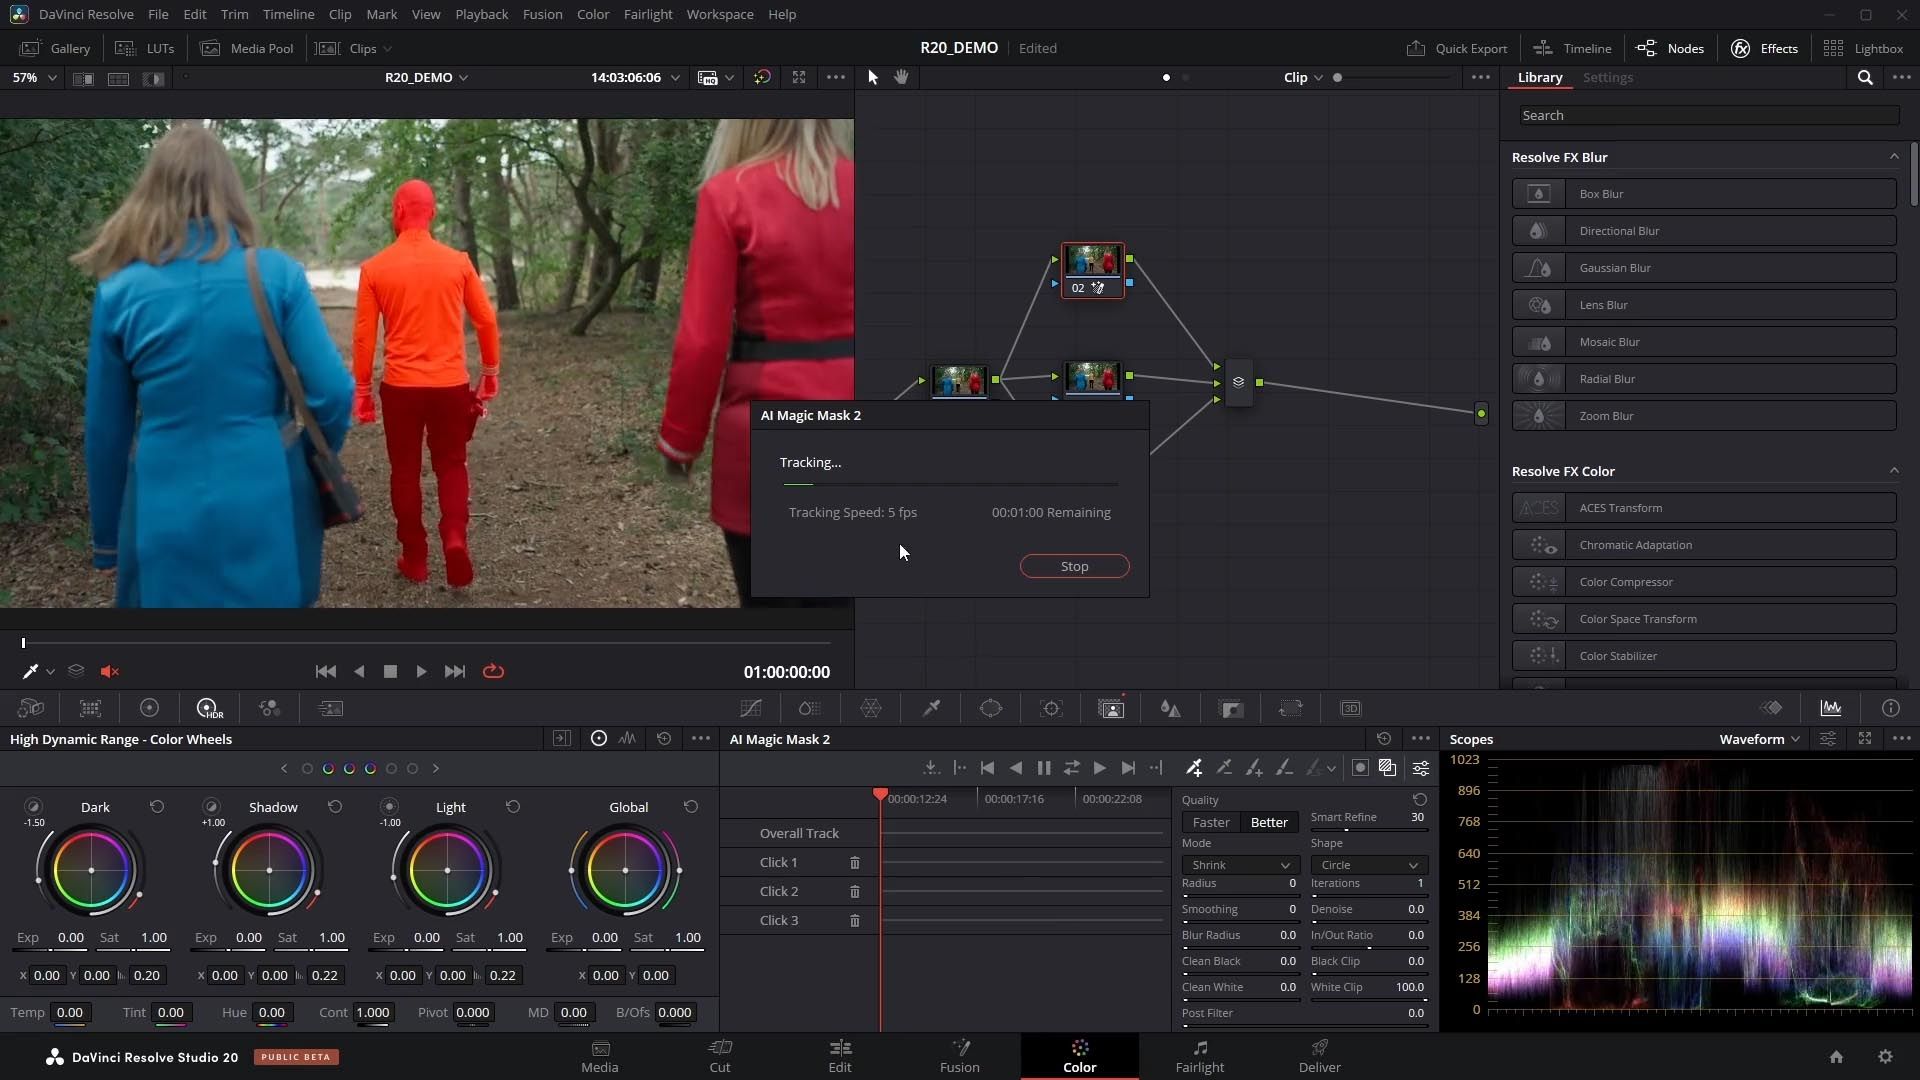Open the Media Pool panel

[247, 48]
